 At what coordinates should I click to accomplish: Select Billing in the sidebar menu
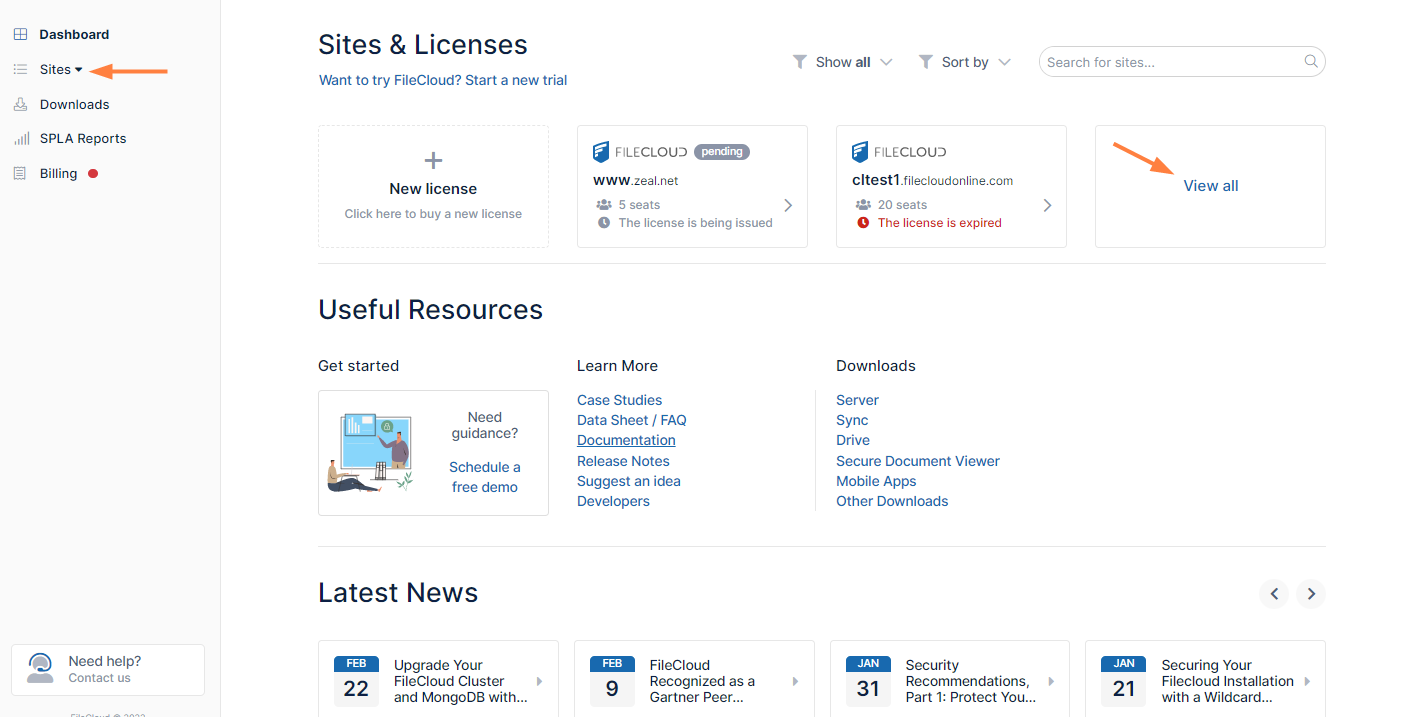(58, 174)
